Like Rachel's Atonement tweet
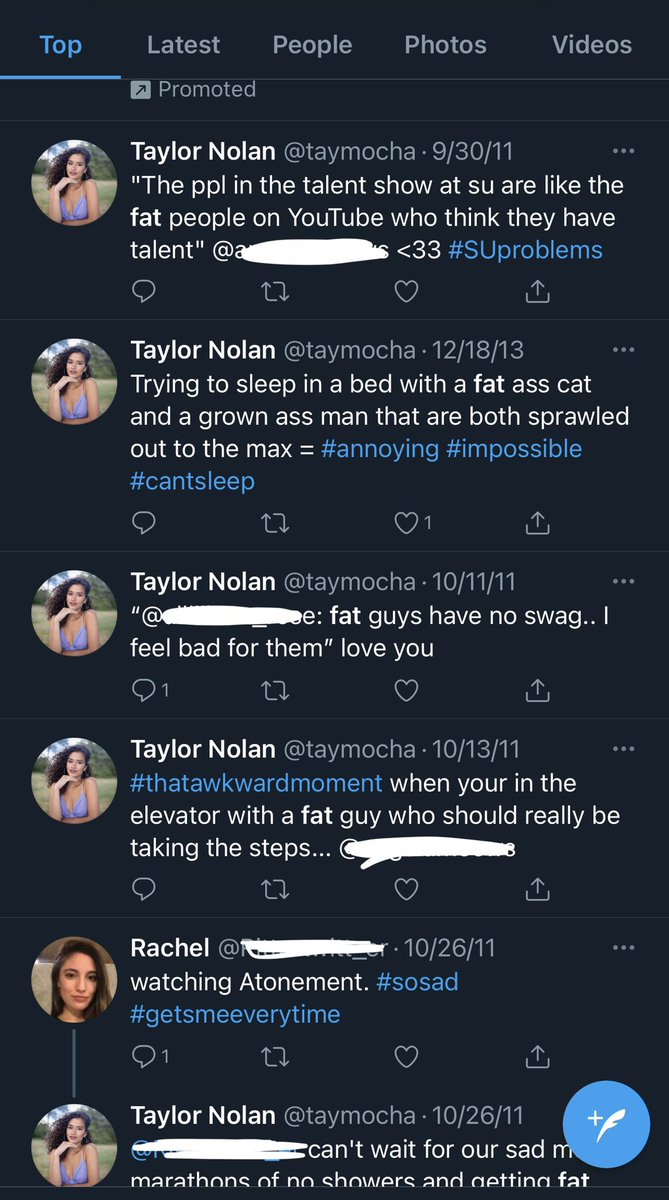This screenshot has height=1200, width=669. (405, 1056)
